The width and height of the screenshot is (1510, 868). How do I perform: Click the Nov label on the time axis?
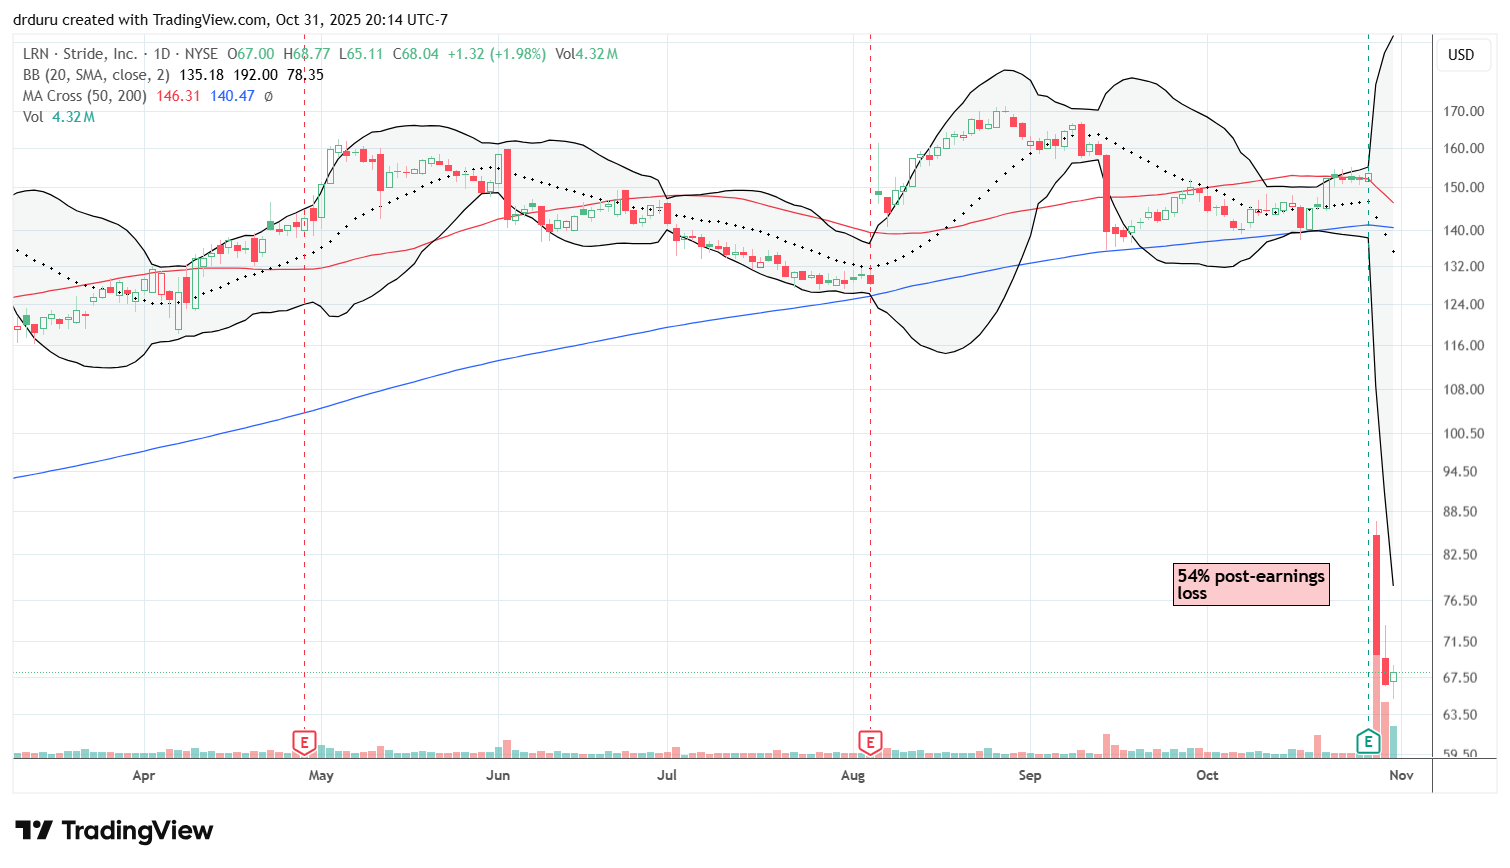coord(1400,775)
